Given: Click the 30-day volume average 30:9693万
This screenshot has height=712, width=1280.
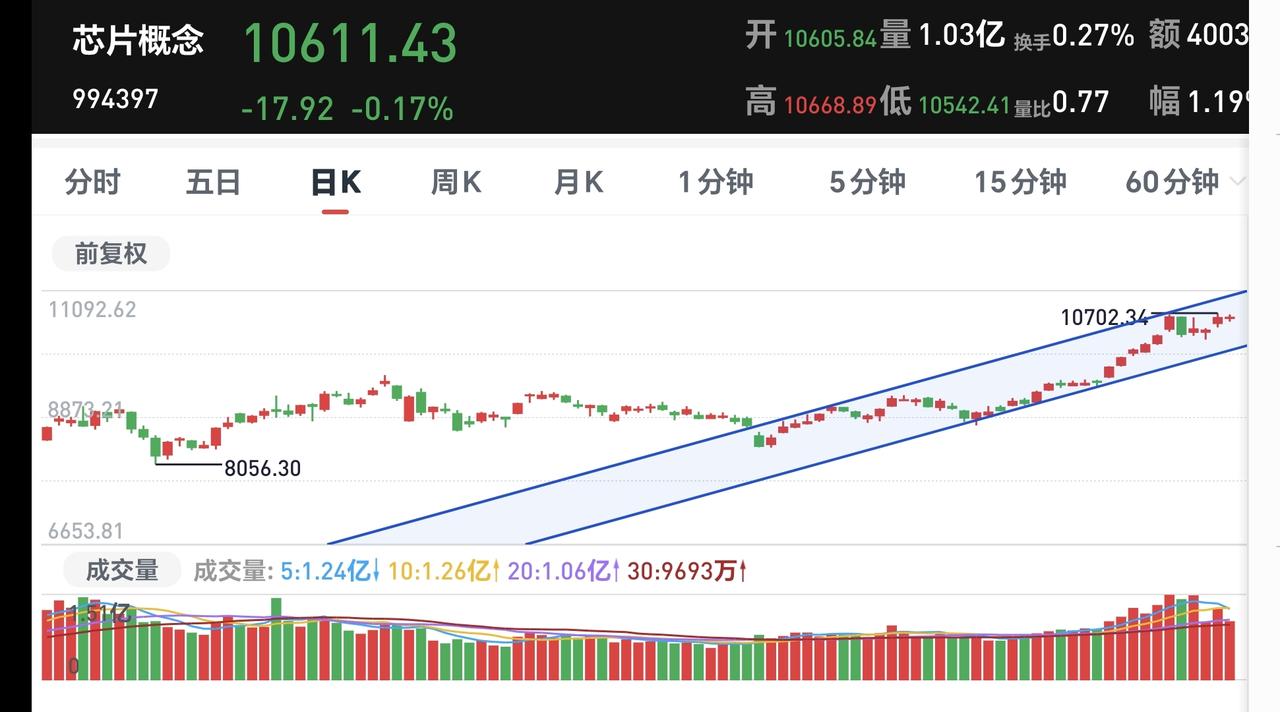Looking at the screenshot, I should pyautogui.click(x=688, y=571).
